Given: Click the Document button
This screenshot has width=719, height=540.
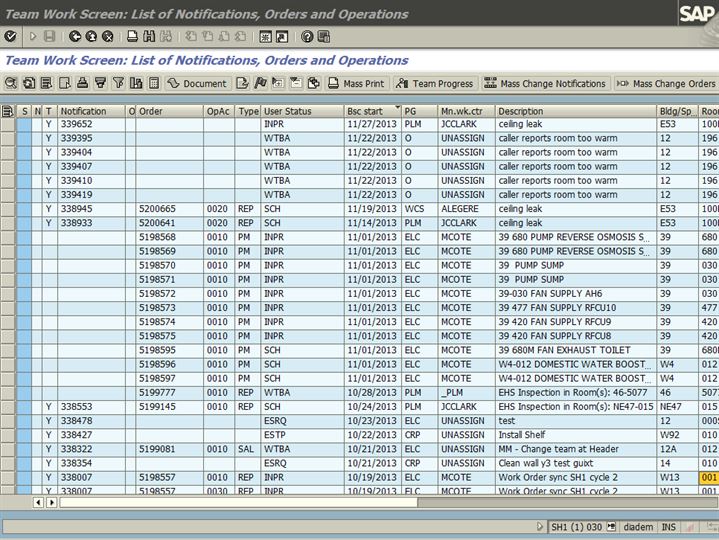Looking at the screenshot, I should [x=197, y=83].
